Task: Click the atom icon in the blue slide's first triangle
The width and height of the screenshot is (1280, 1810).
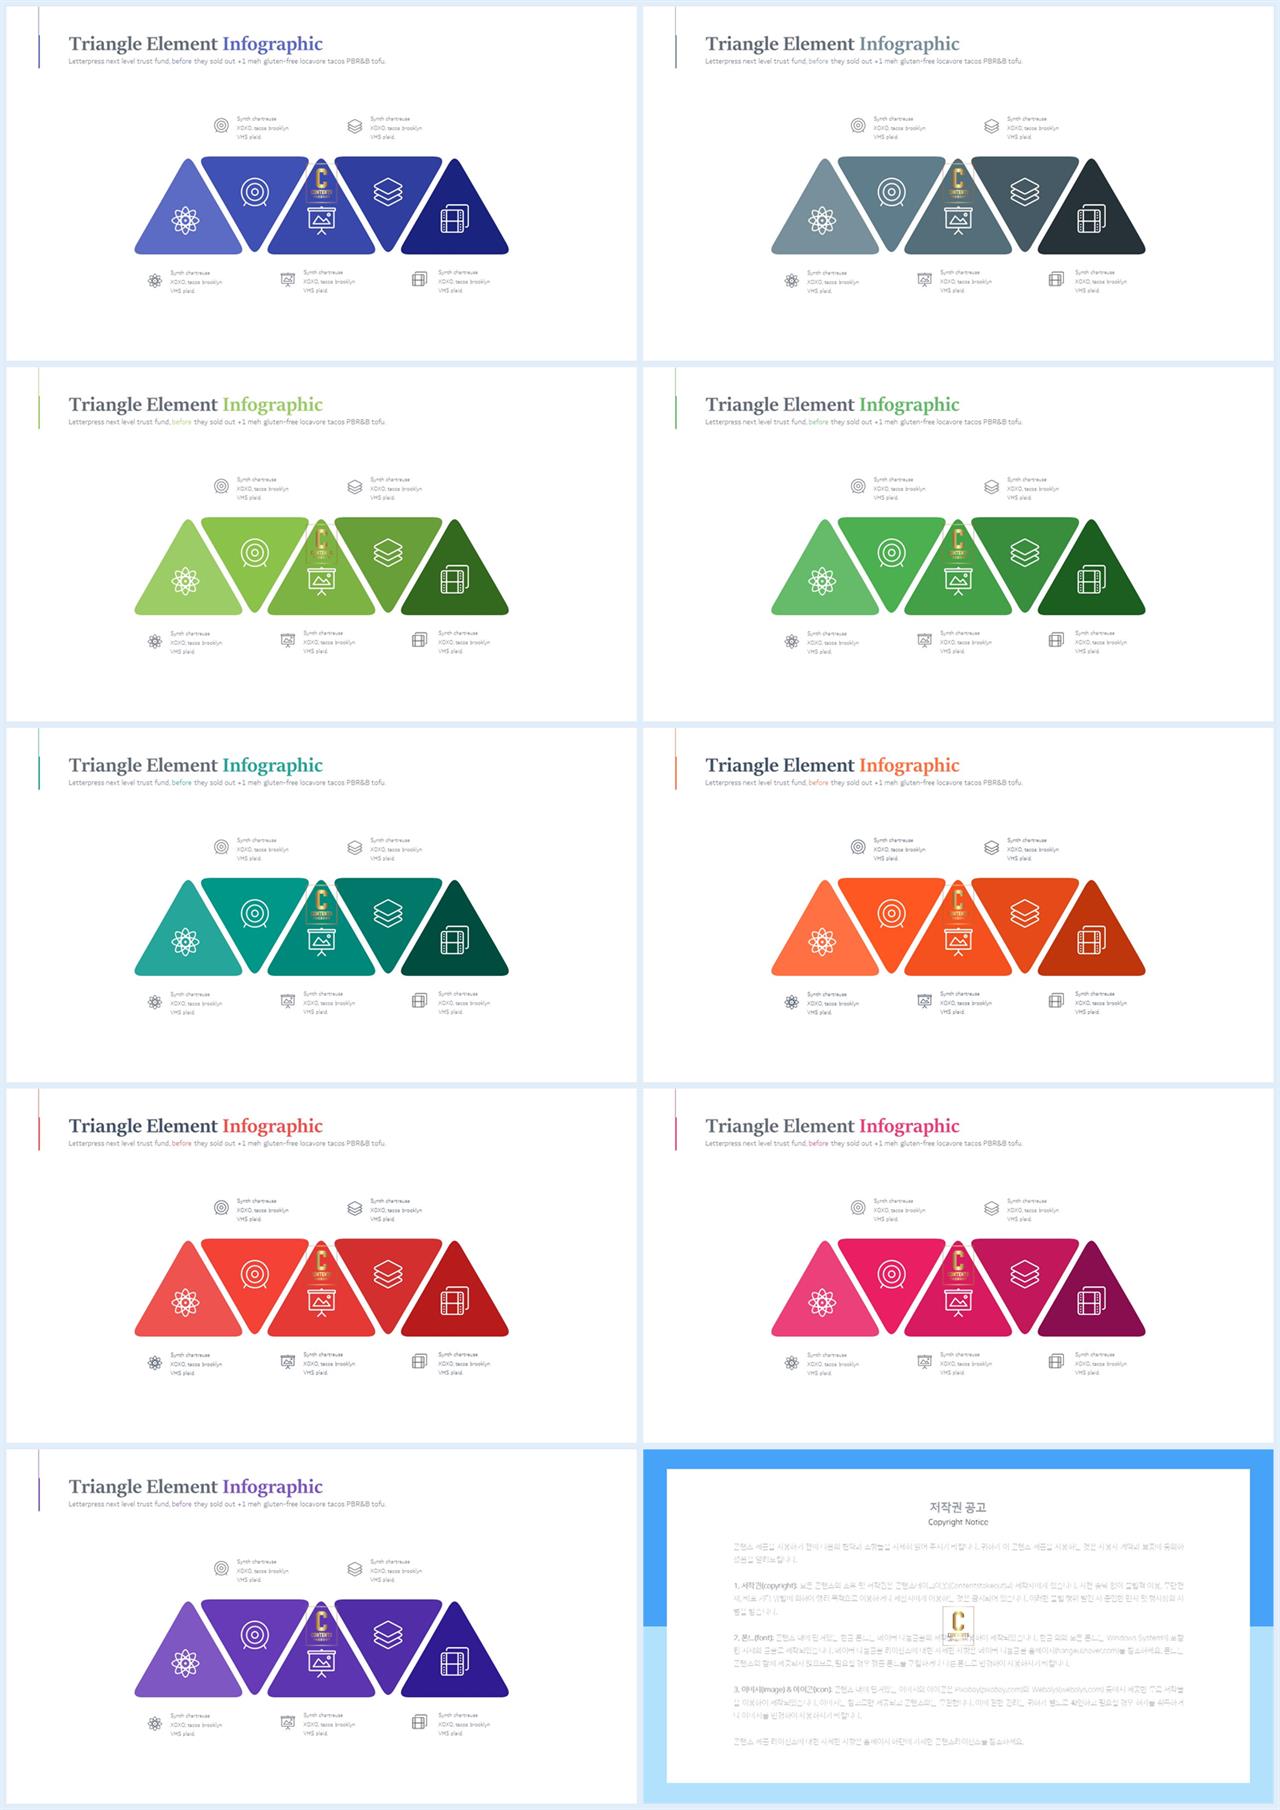Action: pyautogui.click(x=185, y=220)
